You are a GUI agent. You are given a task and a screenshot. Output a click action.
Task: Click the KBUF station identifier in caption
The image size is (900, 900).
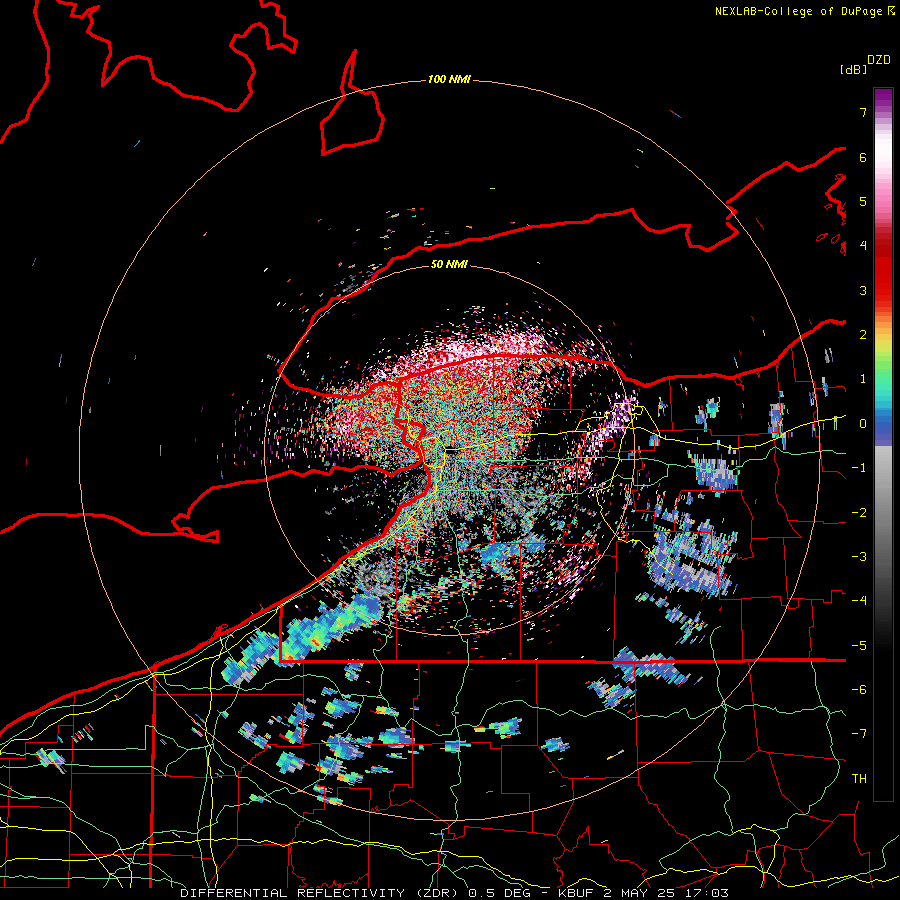(x=577, y=893)
